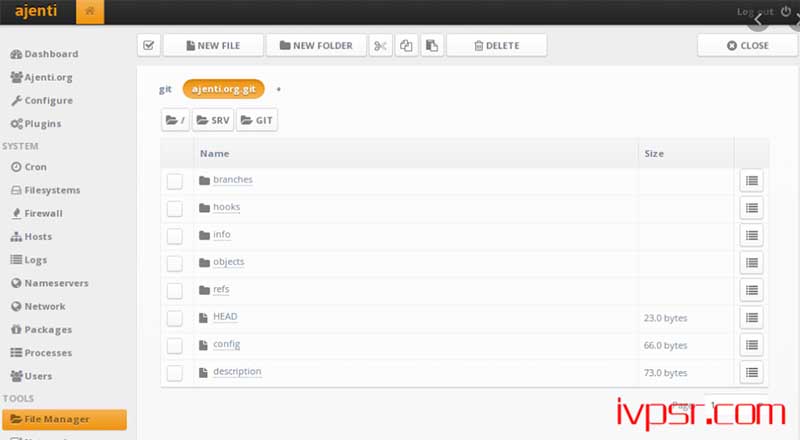Open options menu for branches row
This screenshot has width=800, height=440.
(x=752, y=181)
